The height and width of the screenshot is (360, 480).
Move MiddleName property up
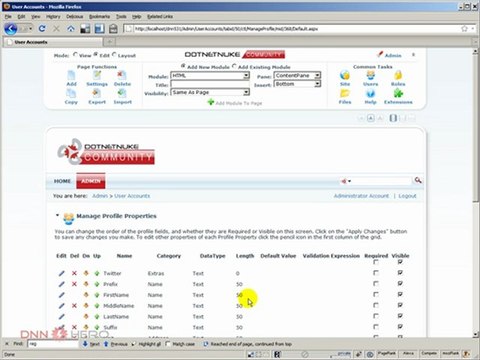(97, 306)
